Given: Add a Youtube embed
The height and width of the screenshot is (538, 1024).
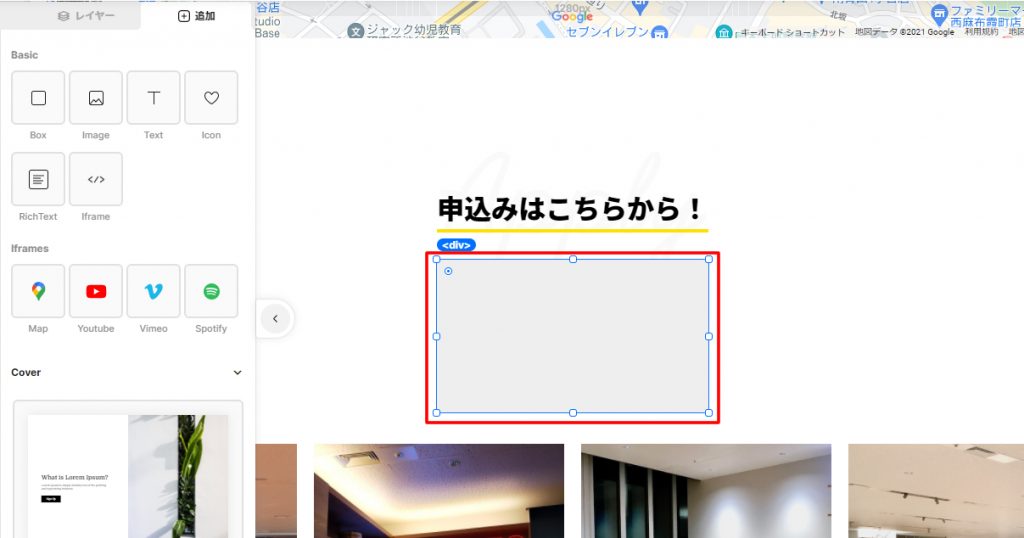Looking at the screenshot, I should tap(96, 291).
